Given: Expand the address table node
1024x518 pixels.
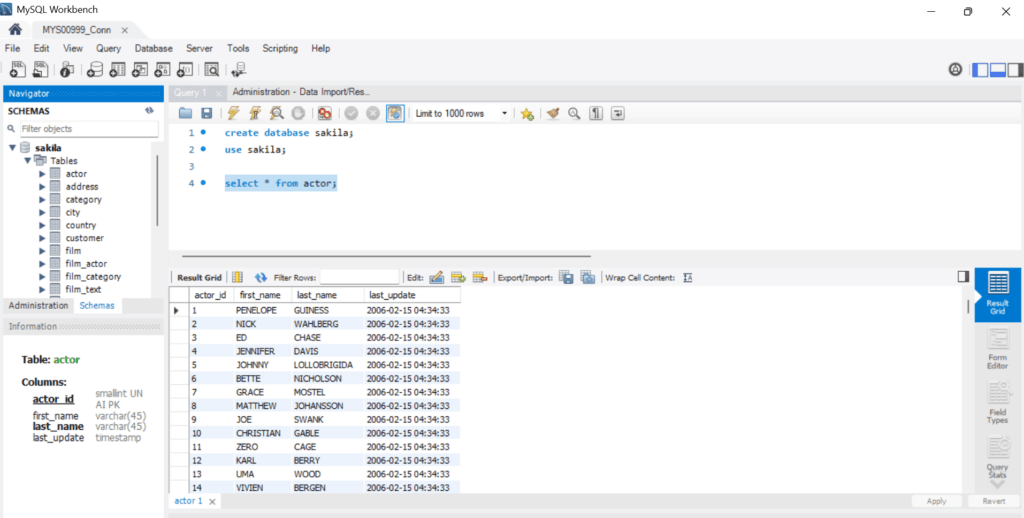Looking at the screenshot, I should (x=42, y=187).
